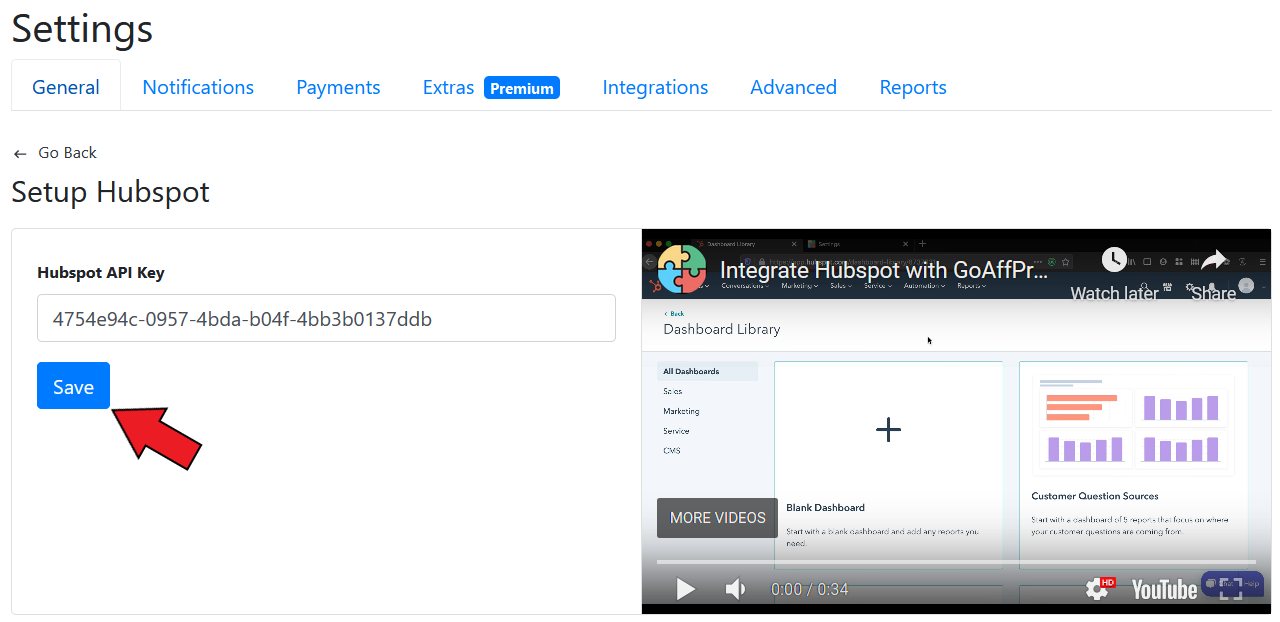Open the Extras Premium tab

[491, 87]
